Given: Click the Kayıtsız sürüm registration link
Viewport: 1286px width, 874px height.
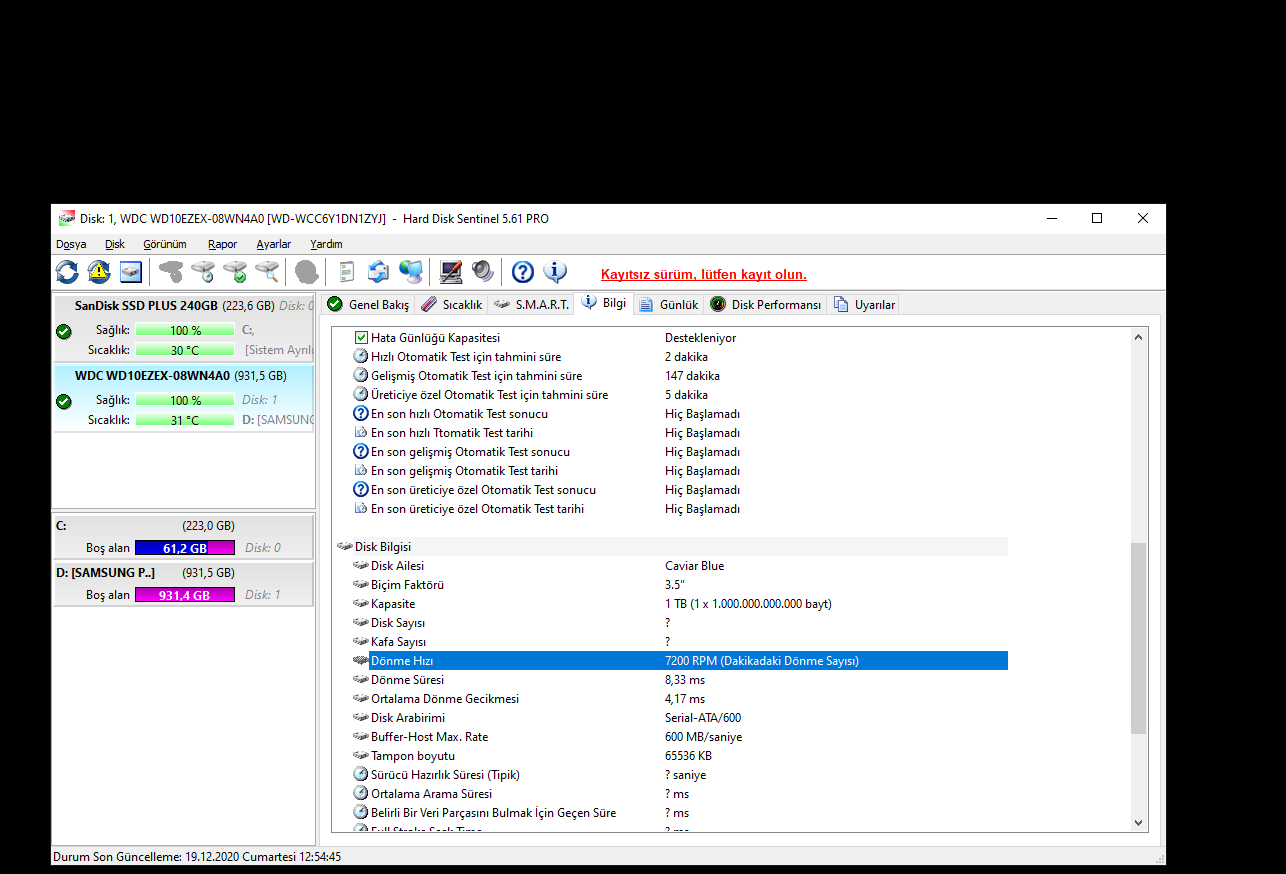Looking at the screenshot, I should pos(704,274).
